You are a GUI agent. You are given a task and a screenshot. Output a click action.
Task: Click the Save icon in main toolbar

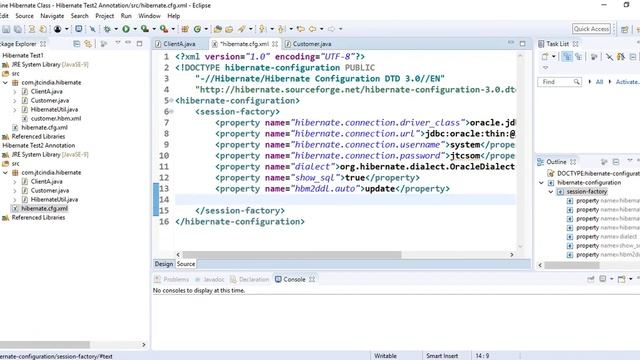[x=6, y=29]
